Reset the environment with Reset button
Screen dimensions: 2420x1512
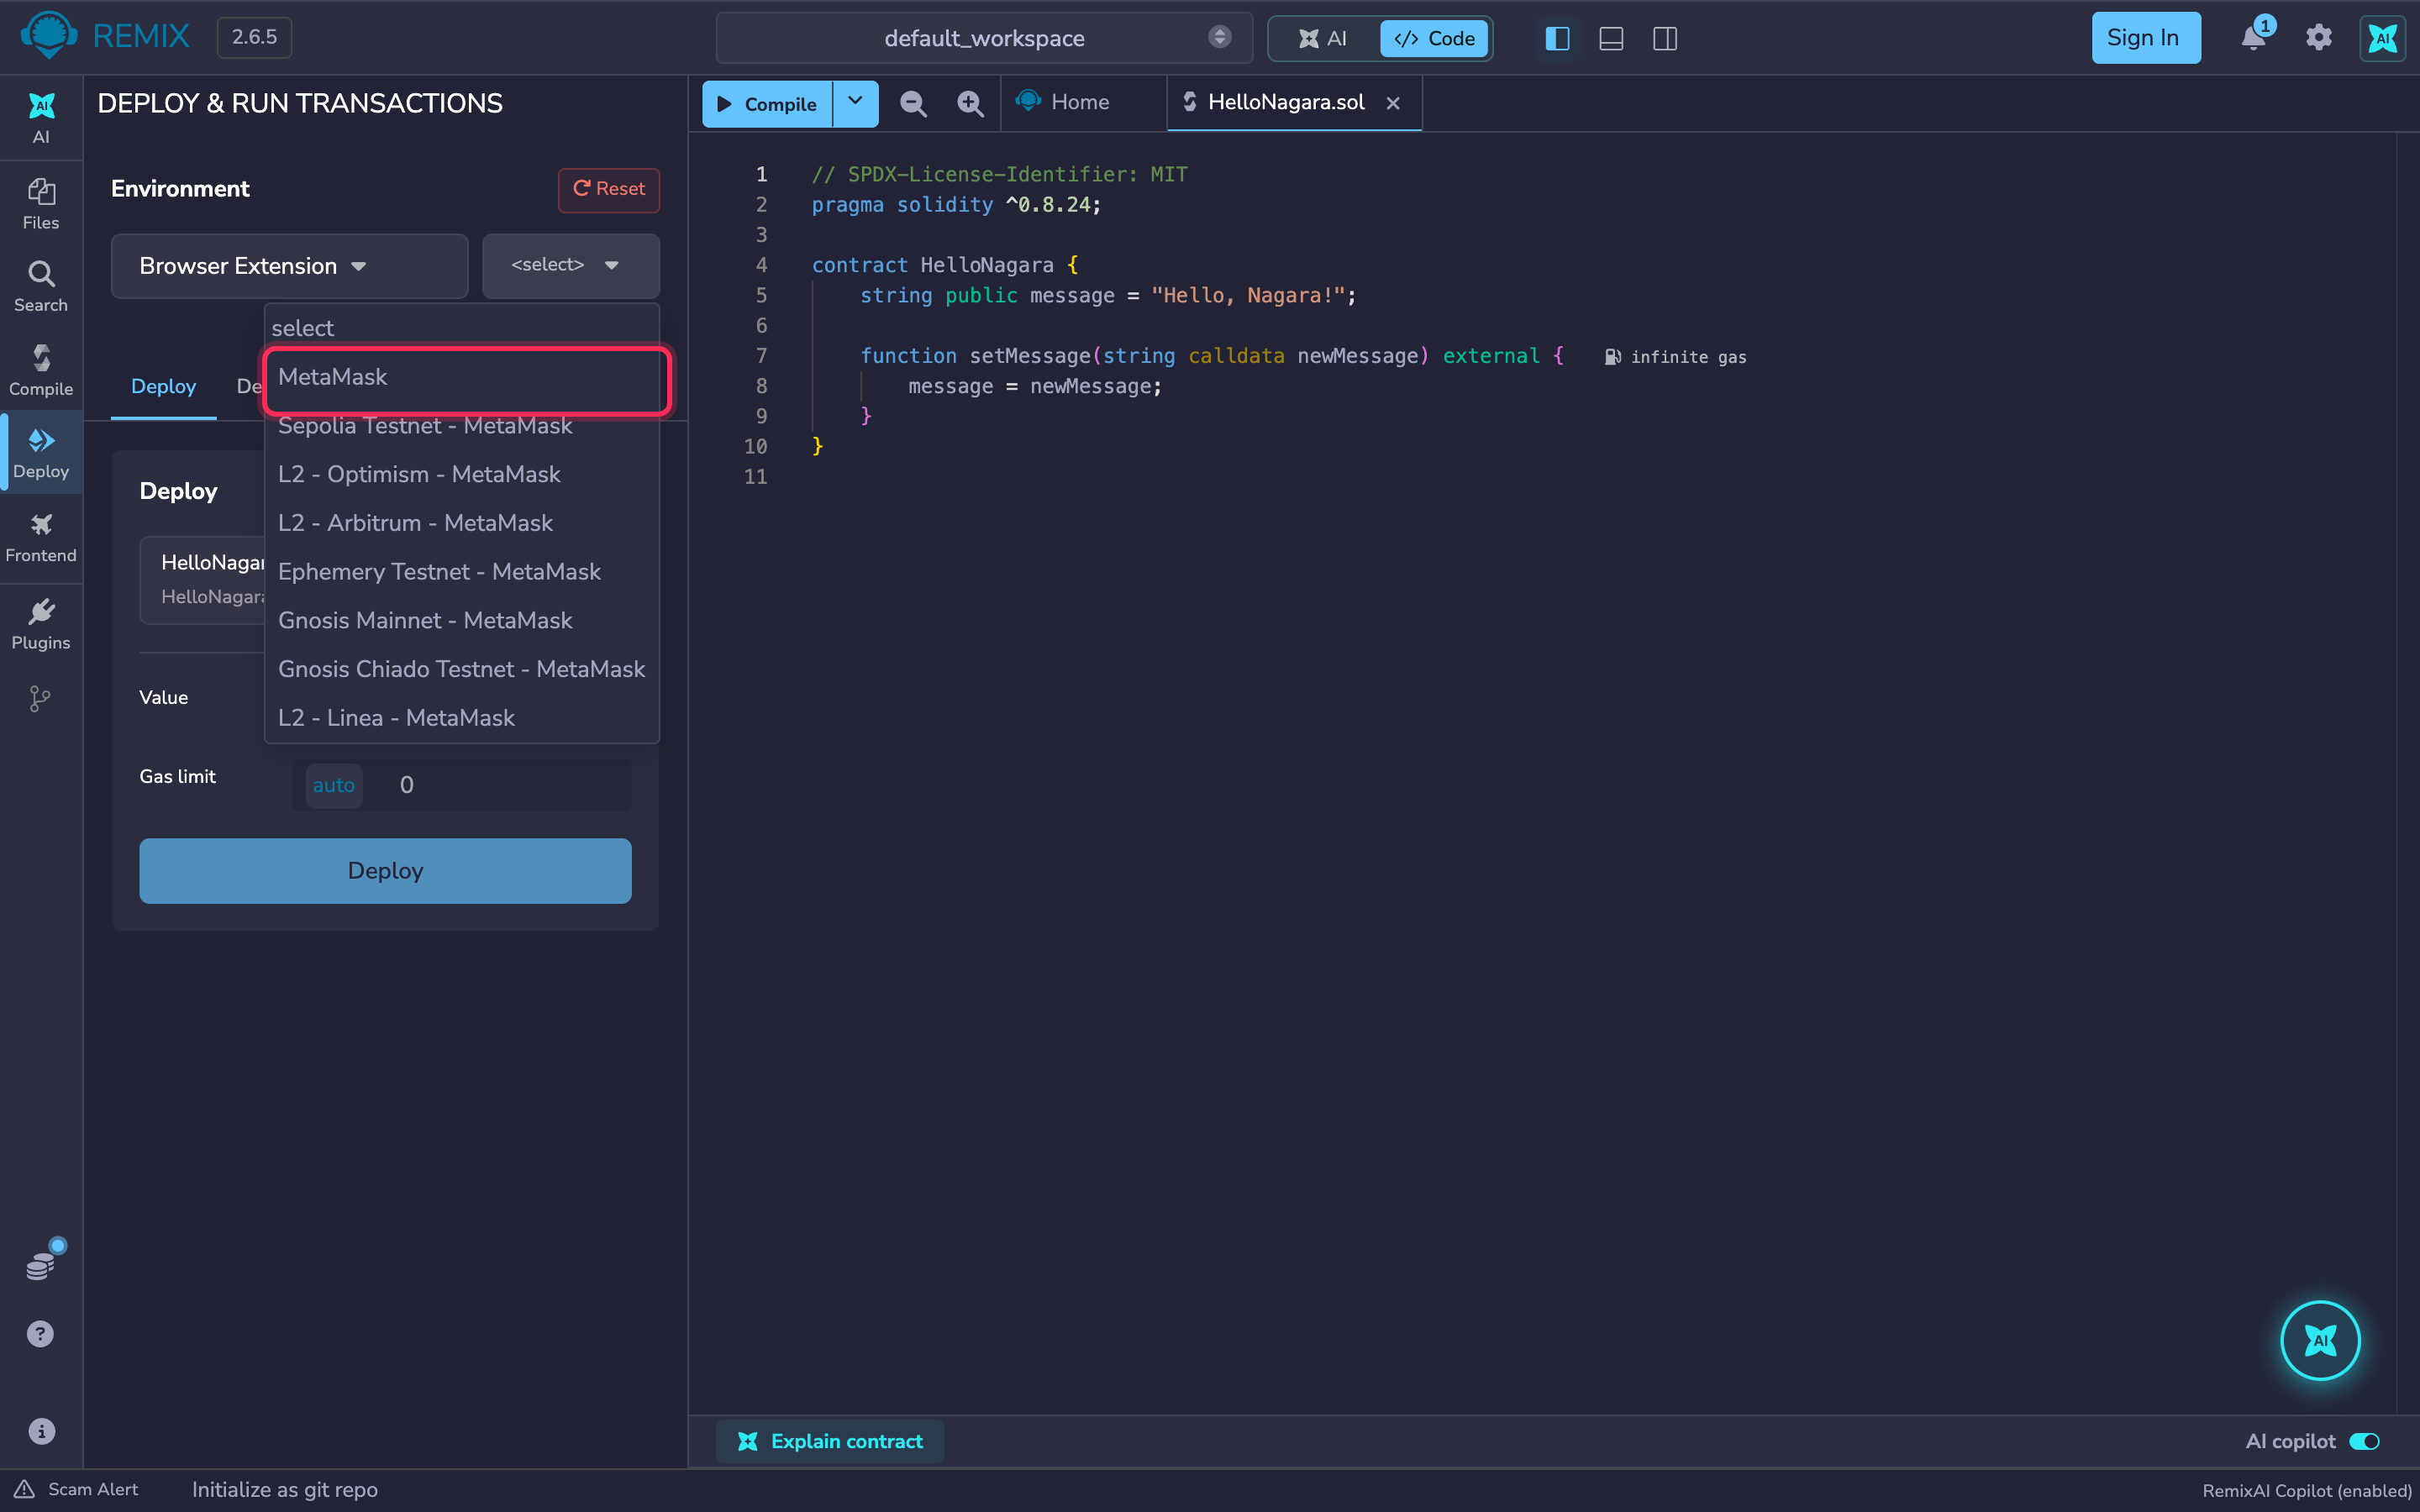(608, 189)
